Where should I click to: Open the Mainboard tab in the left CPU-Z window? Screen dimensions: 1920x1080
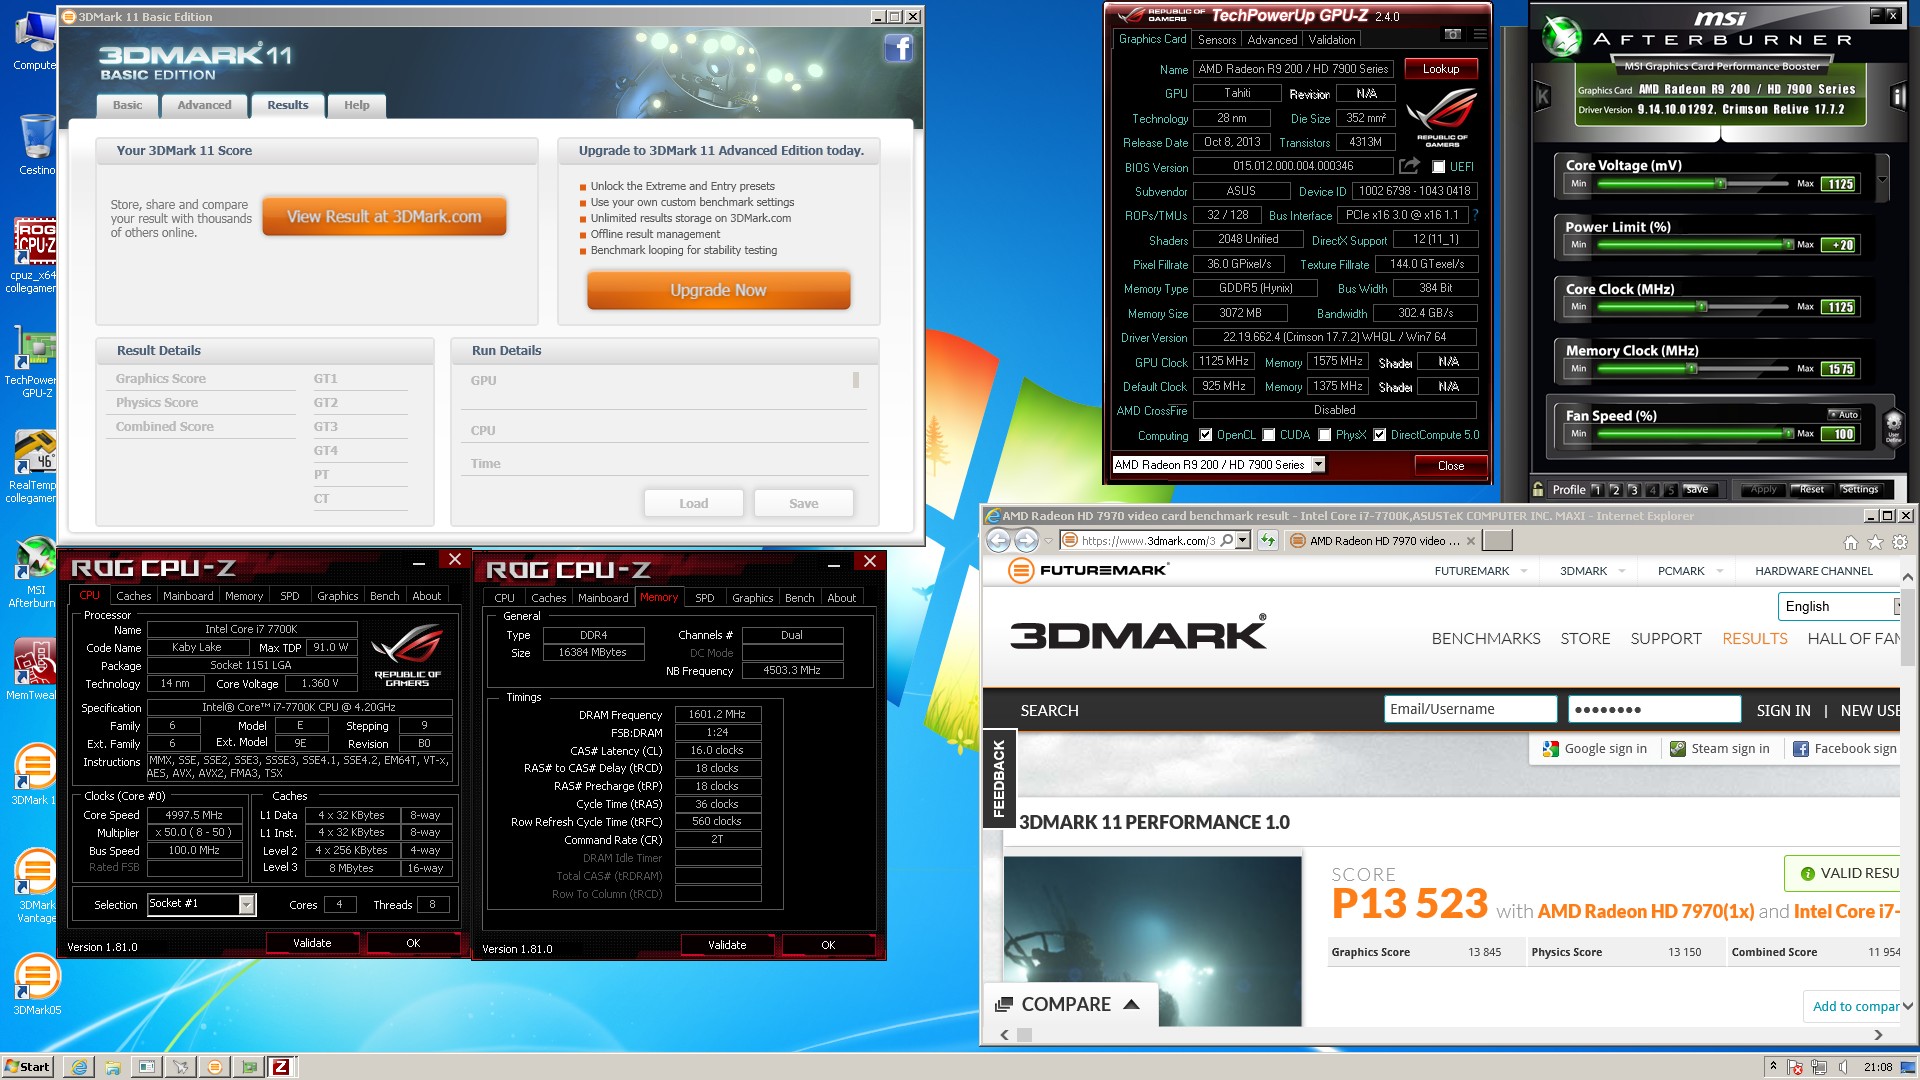pyautogui.click(x=188, y=596)
